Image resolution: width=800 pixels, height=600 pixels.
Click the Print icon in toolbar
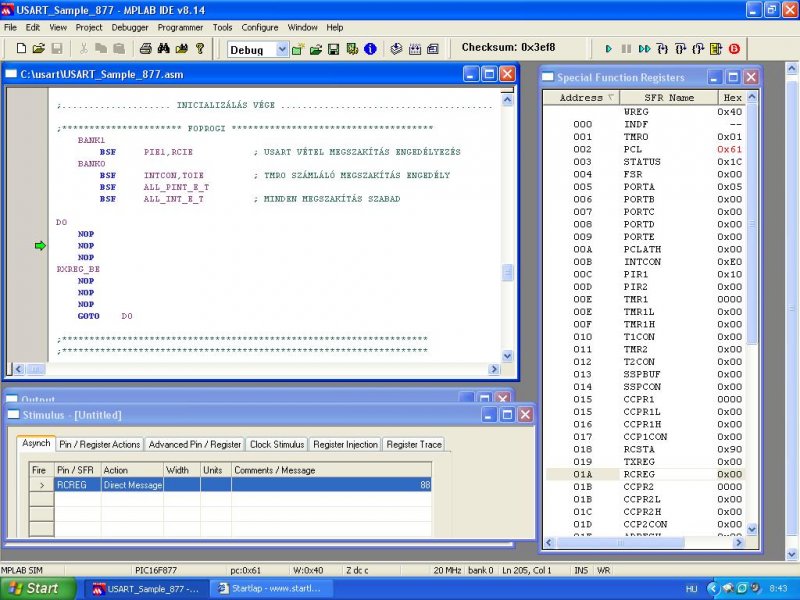pos(145,48)
